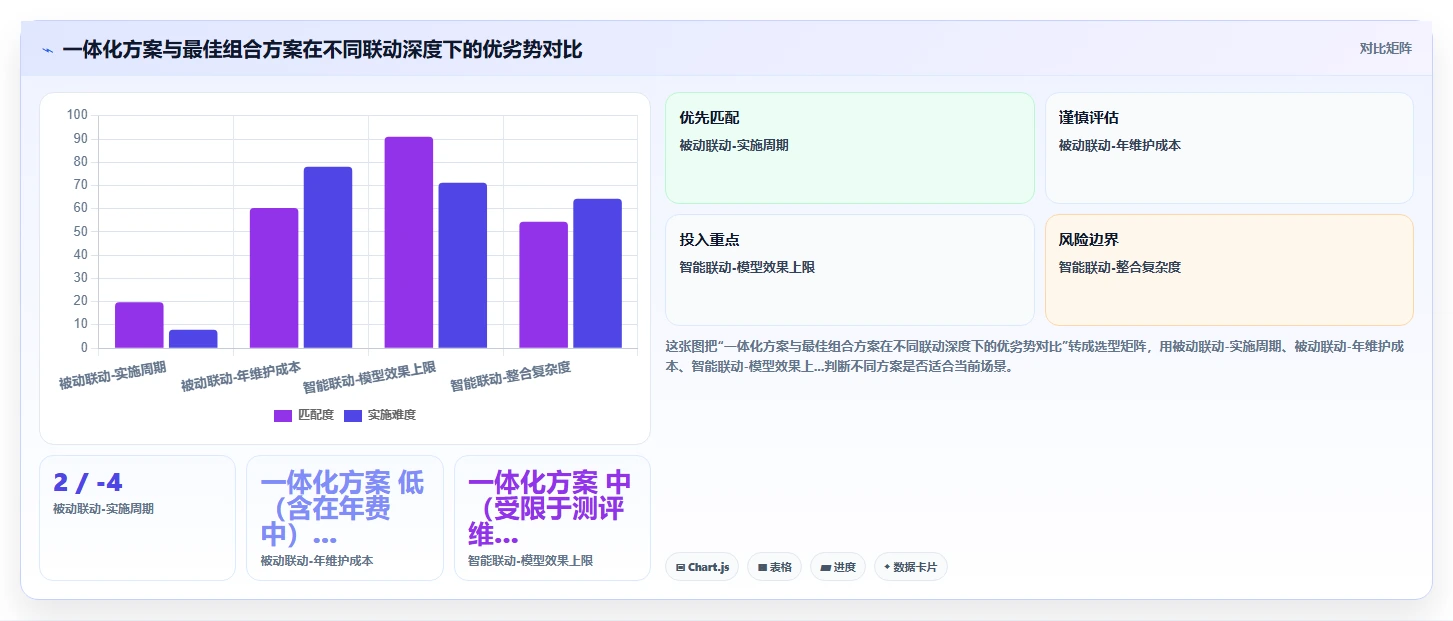Screen dimensions: 1453x621
Task: Click the description paragraph under the quadrant cards
Action: tap(1035, 356)
